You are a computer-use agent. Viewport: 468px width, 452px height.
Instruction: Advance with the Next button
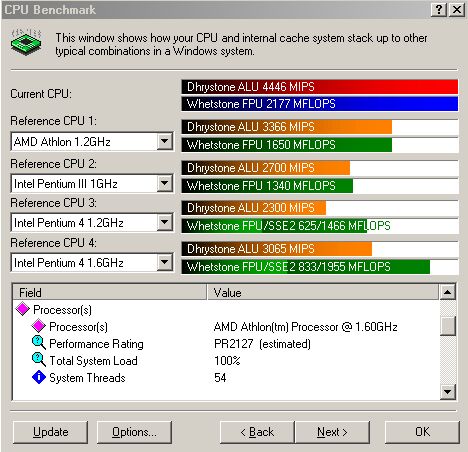pyautogui.click(x=332, y=432)
